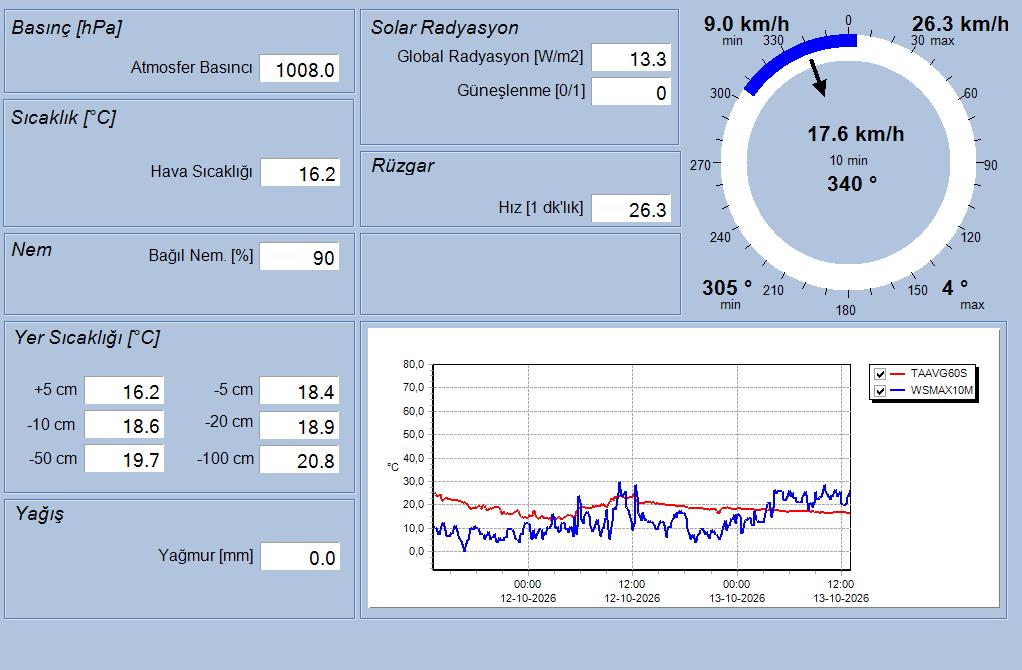
Task: Click the 00:00 12-10-2026 axis label
Action: [x=528, y=591]
